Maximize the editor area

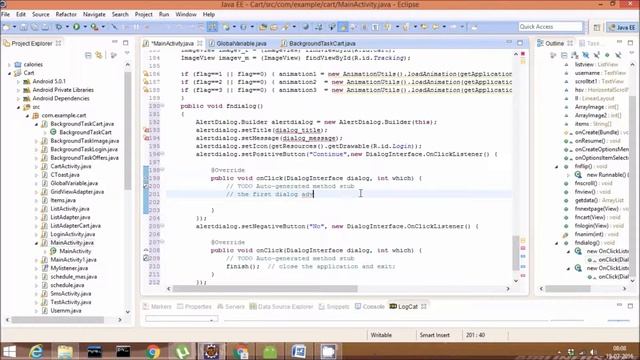coord(520,42)
